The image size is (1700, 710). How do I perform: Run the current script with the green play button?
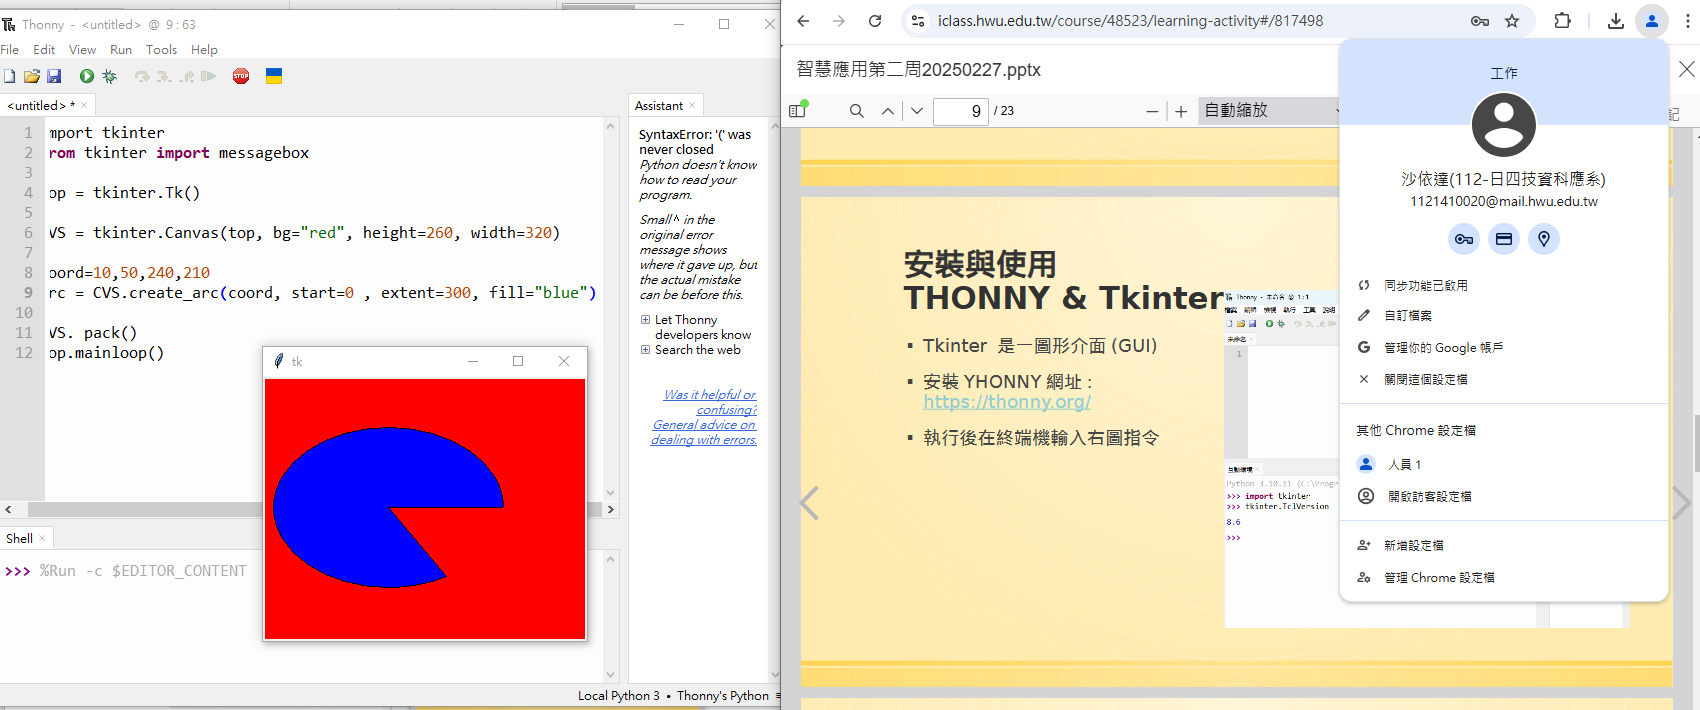(87, 76)
